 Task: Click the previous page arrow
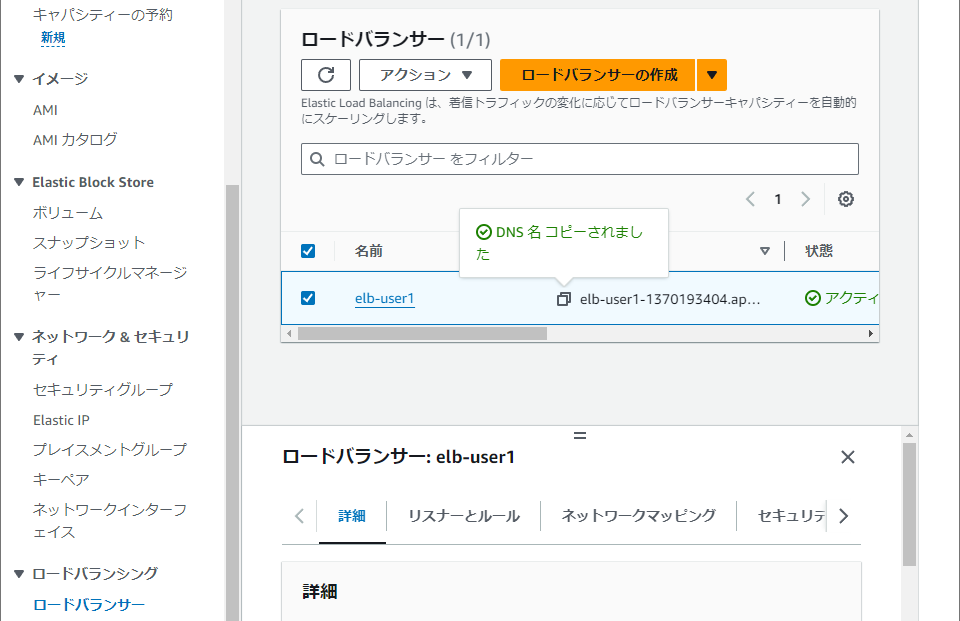pos(750,199)
